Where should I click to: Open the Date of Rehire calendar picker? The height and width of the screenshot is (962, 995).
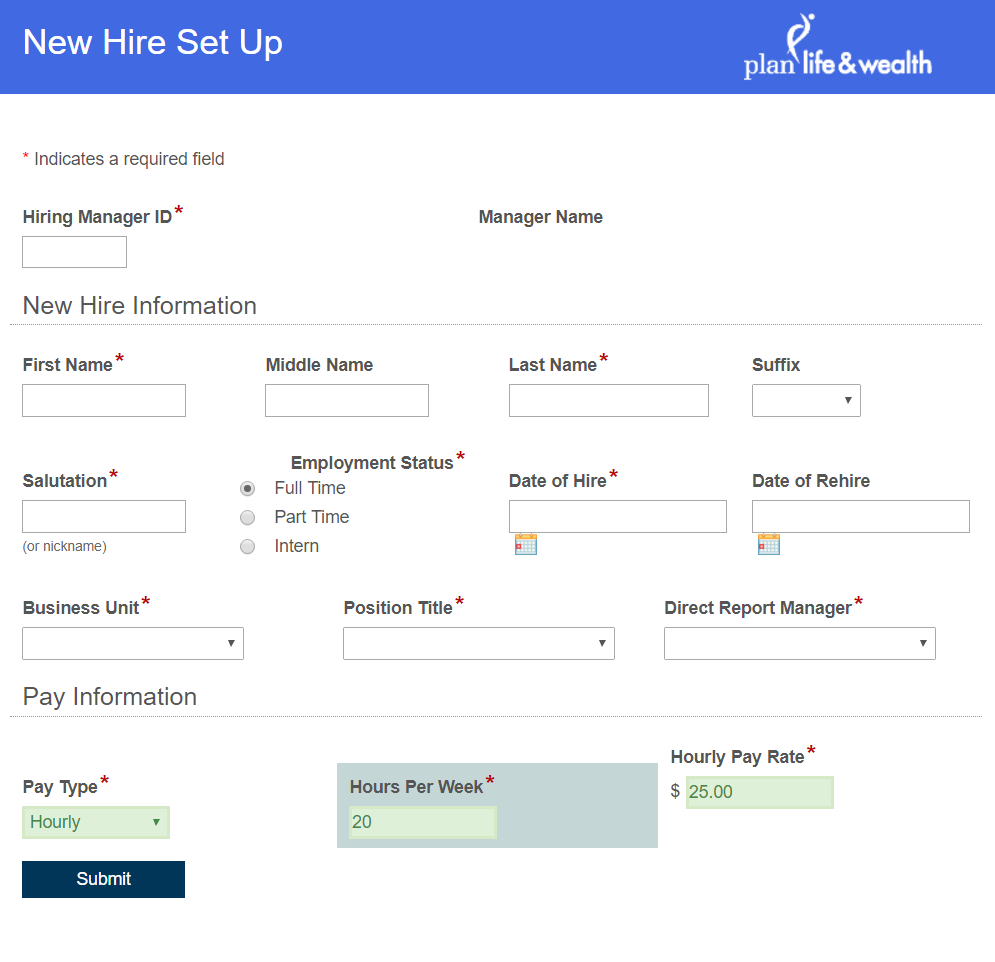click(x=768, y=544)
